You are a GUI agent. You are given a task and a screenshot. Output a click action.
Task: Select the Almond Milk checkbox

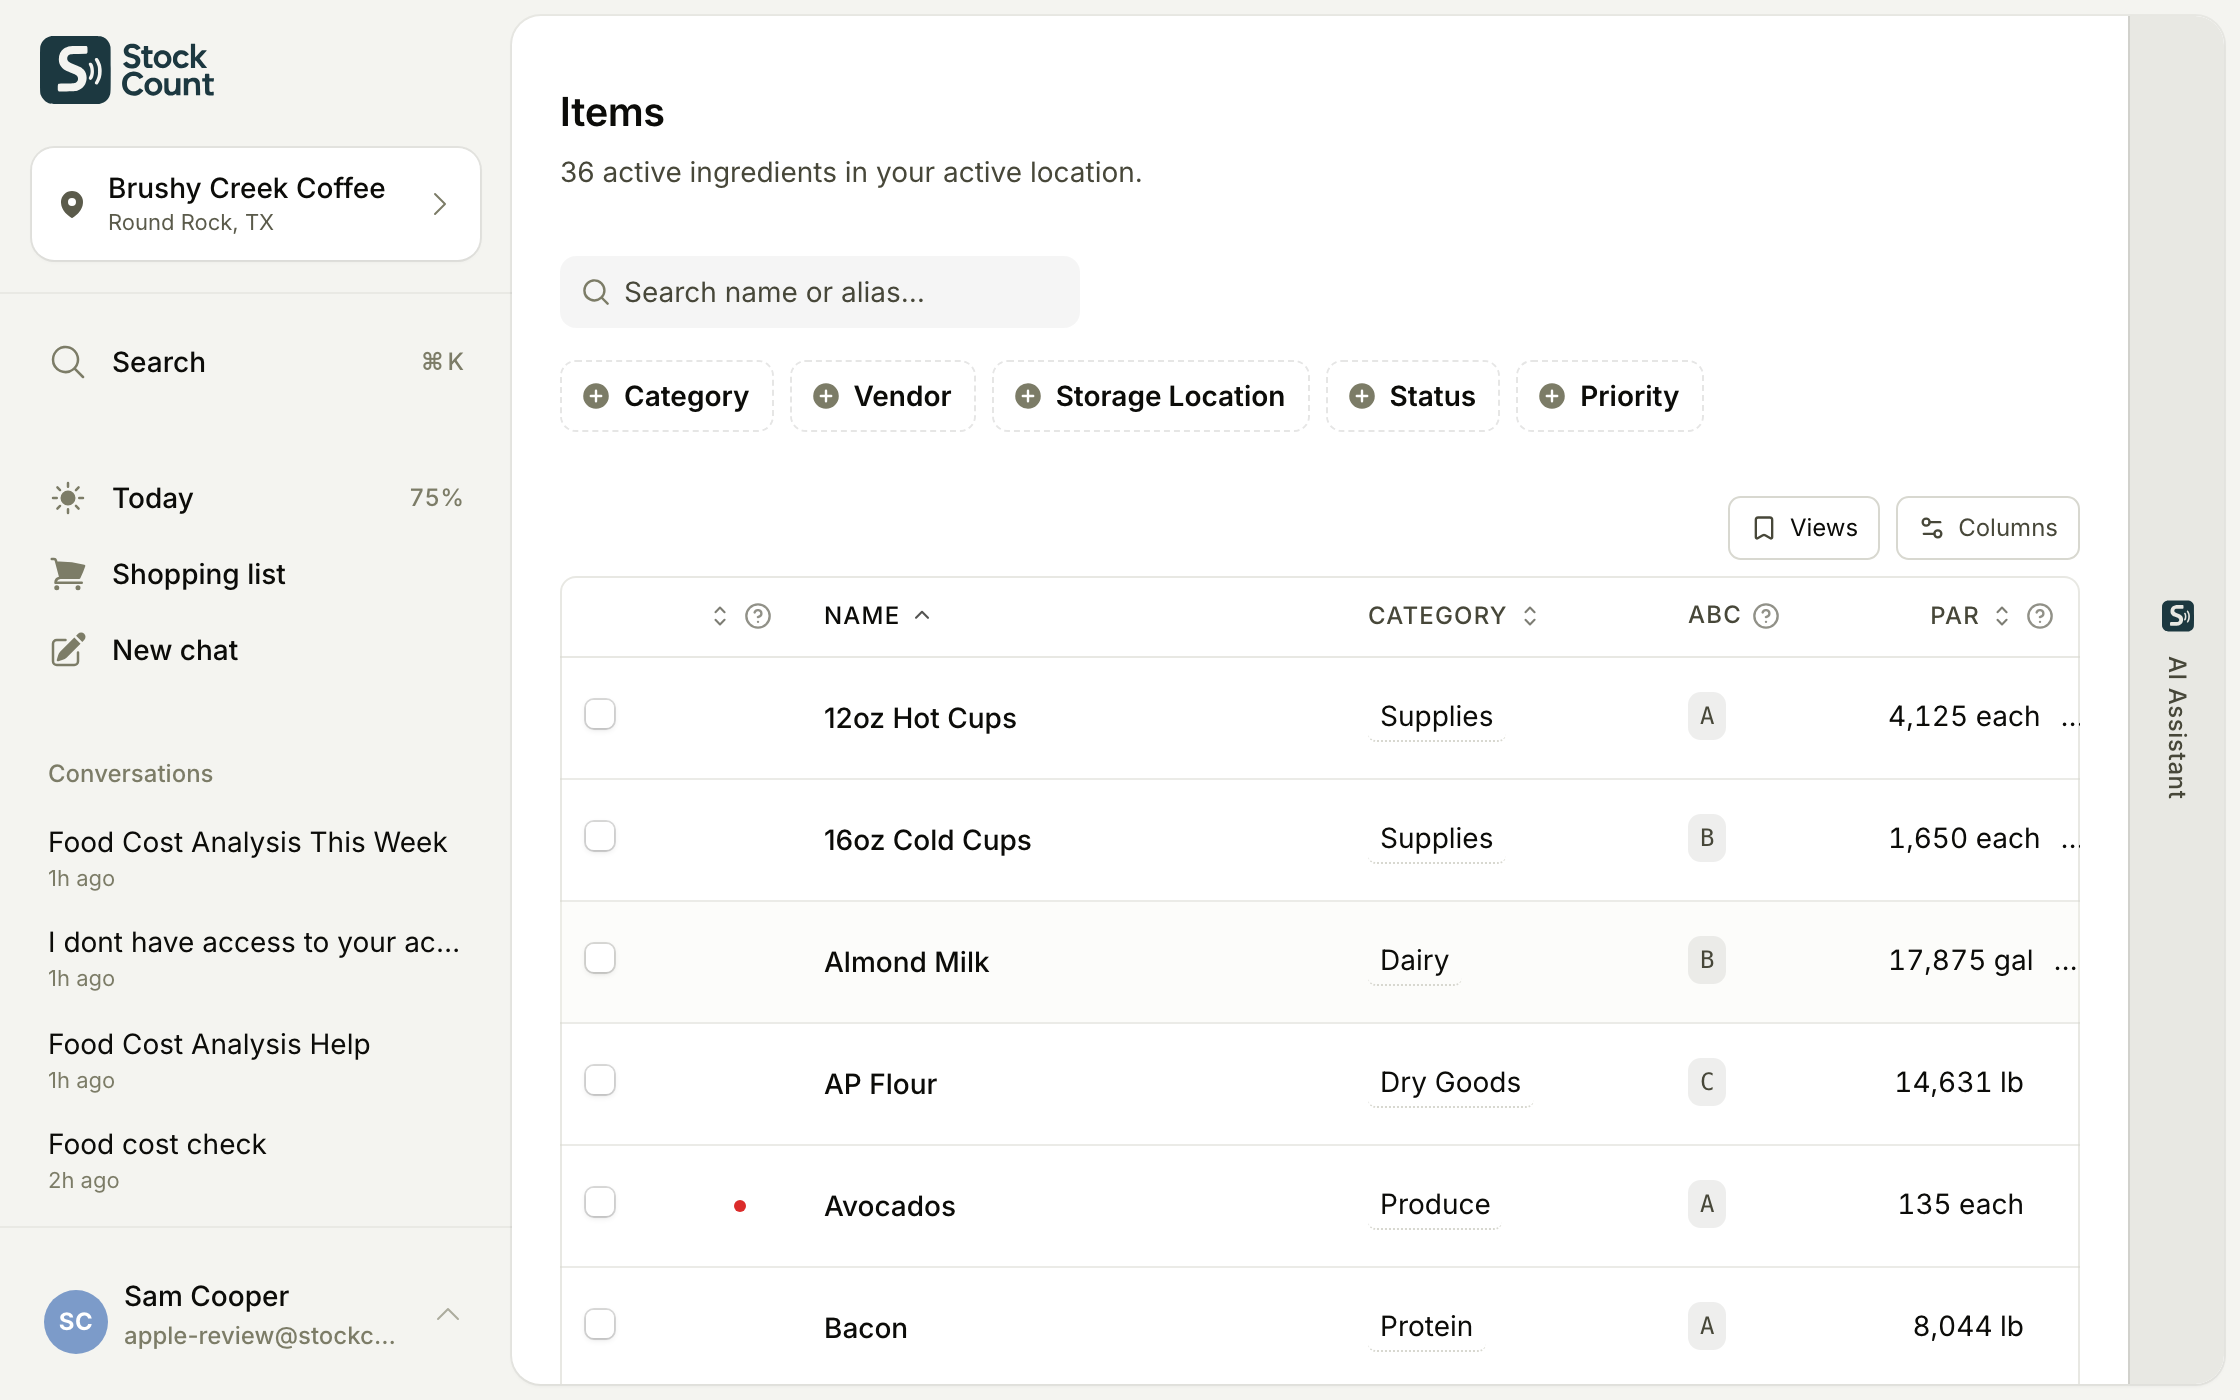point(600,958)
